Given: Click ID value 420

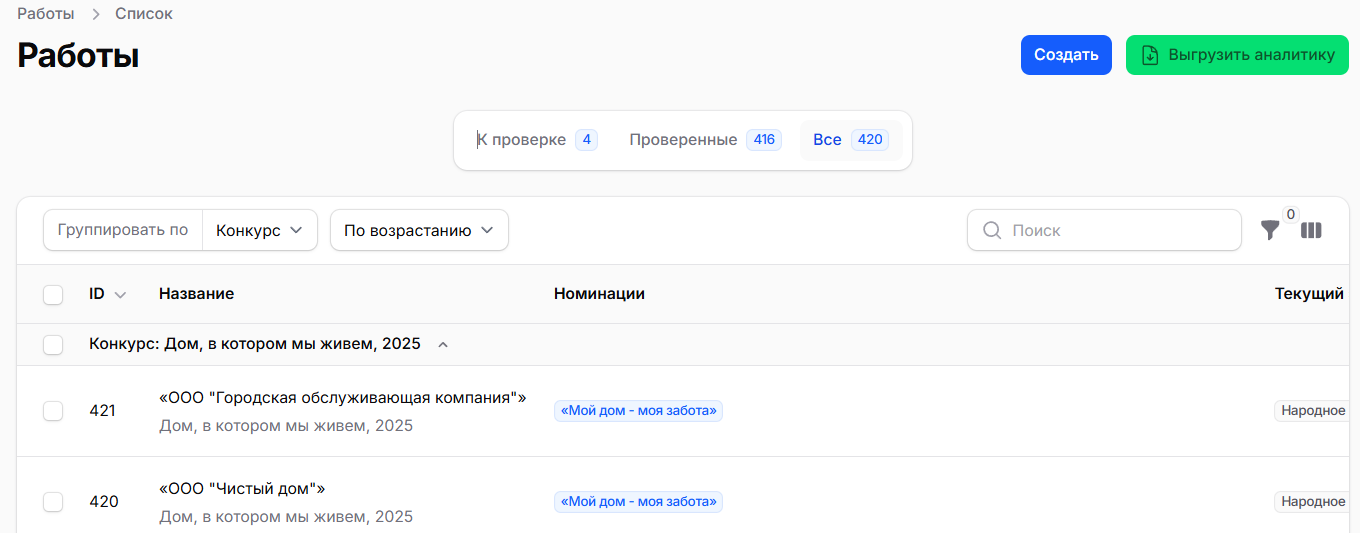Looking at the screenshot, I should click(x=104, y=502).
